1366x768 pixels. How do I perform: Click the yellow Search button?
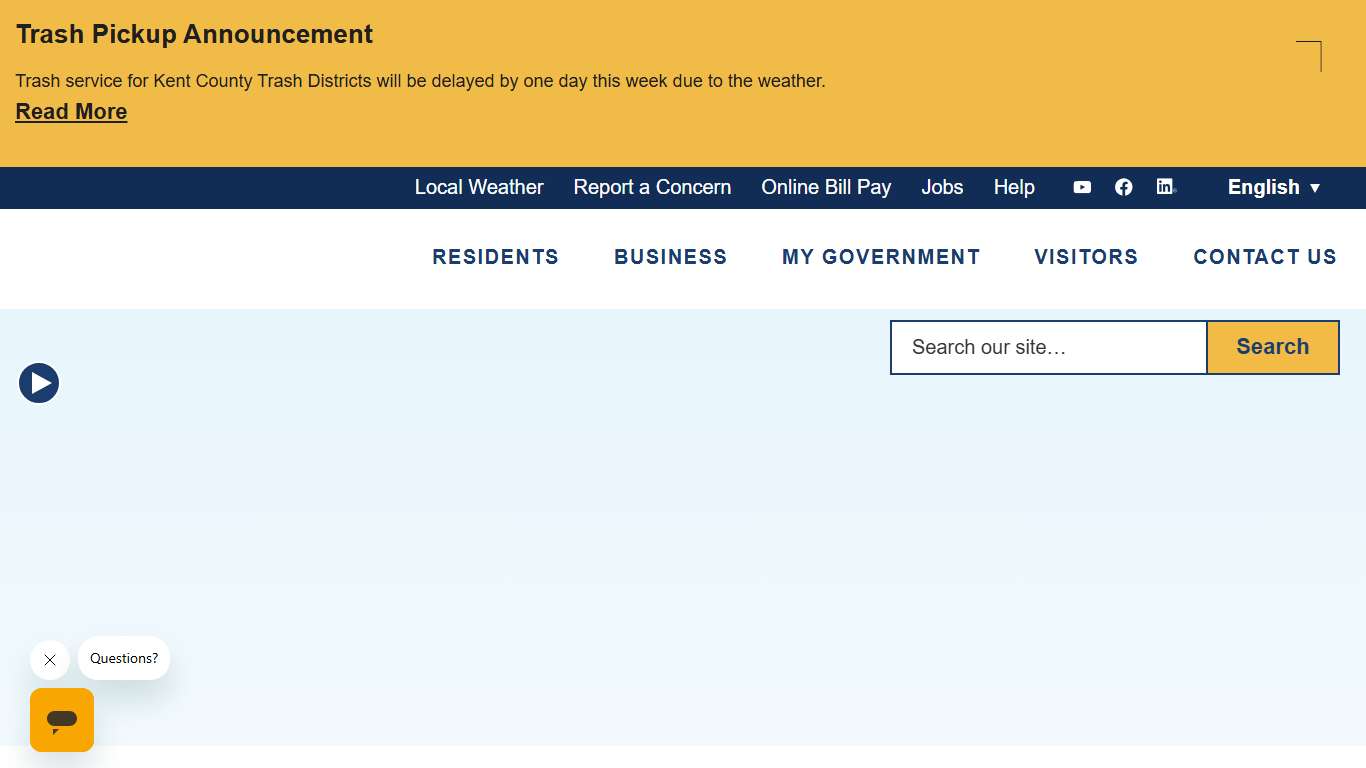(1272, 347)
